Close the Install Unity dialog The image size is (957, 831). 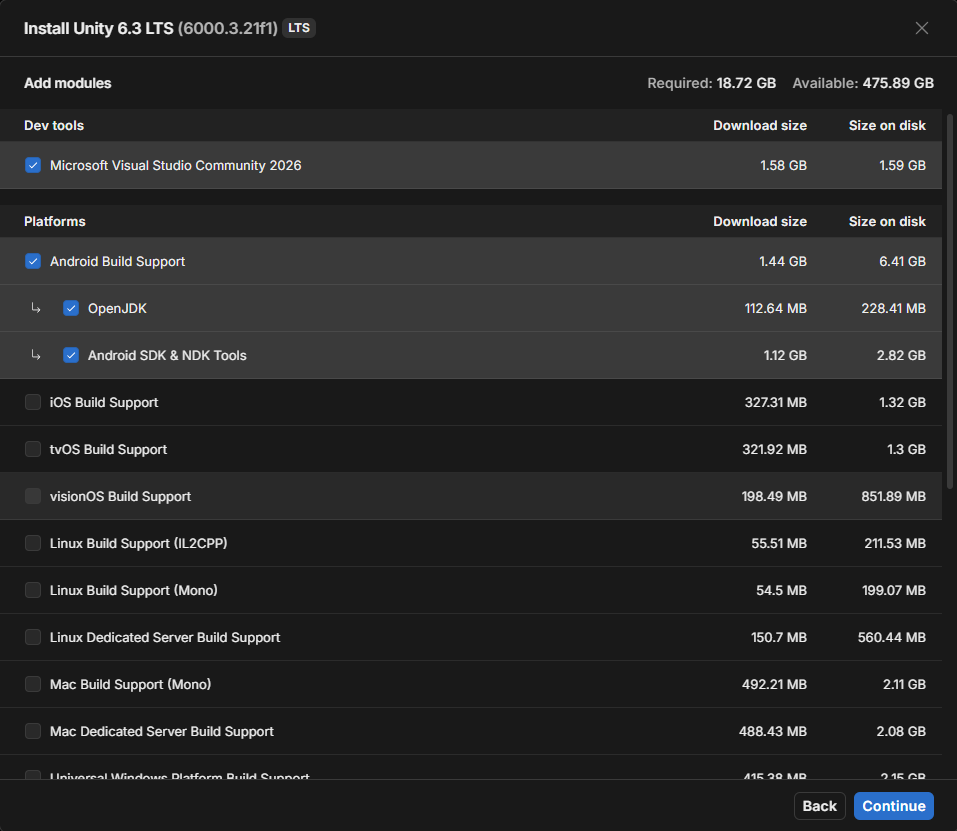[922, 28]
